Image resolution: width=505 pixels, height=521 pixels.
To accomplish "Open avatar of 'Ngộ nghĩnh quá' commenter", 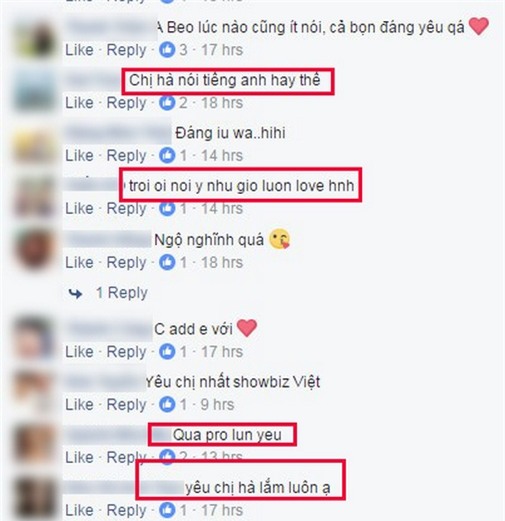I will point(34,249).
